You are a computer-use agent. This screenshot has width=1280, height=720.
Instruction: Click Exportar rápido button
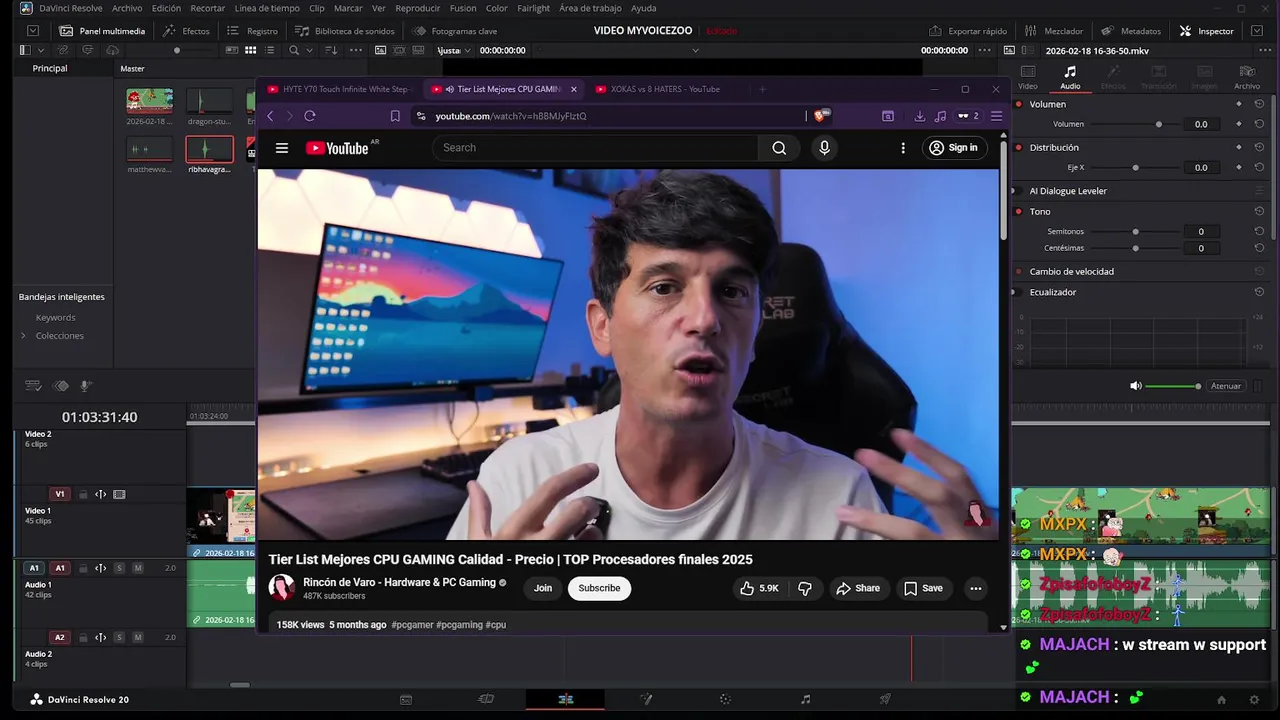pyautogui.click(x=968, y=31)
